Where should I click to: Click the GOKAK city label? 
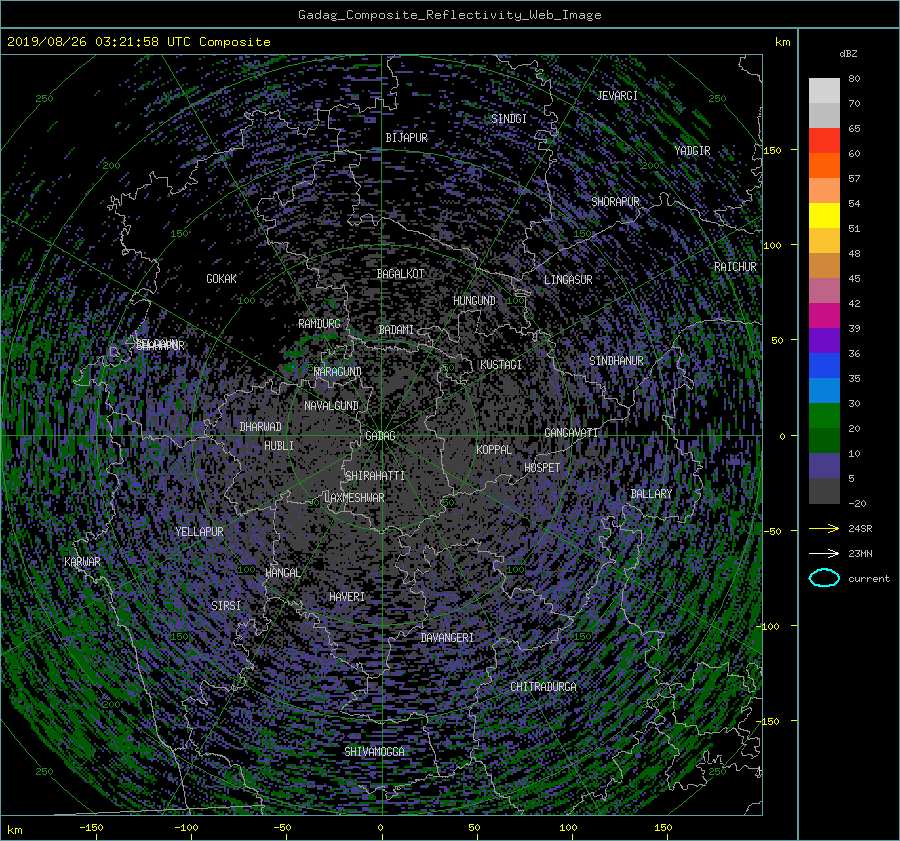221,278
